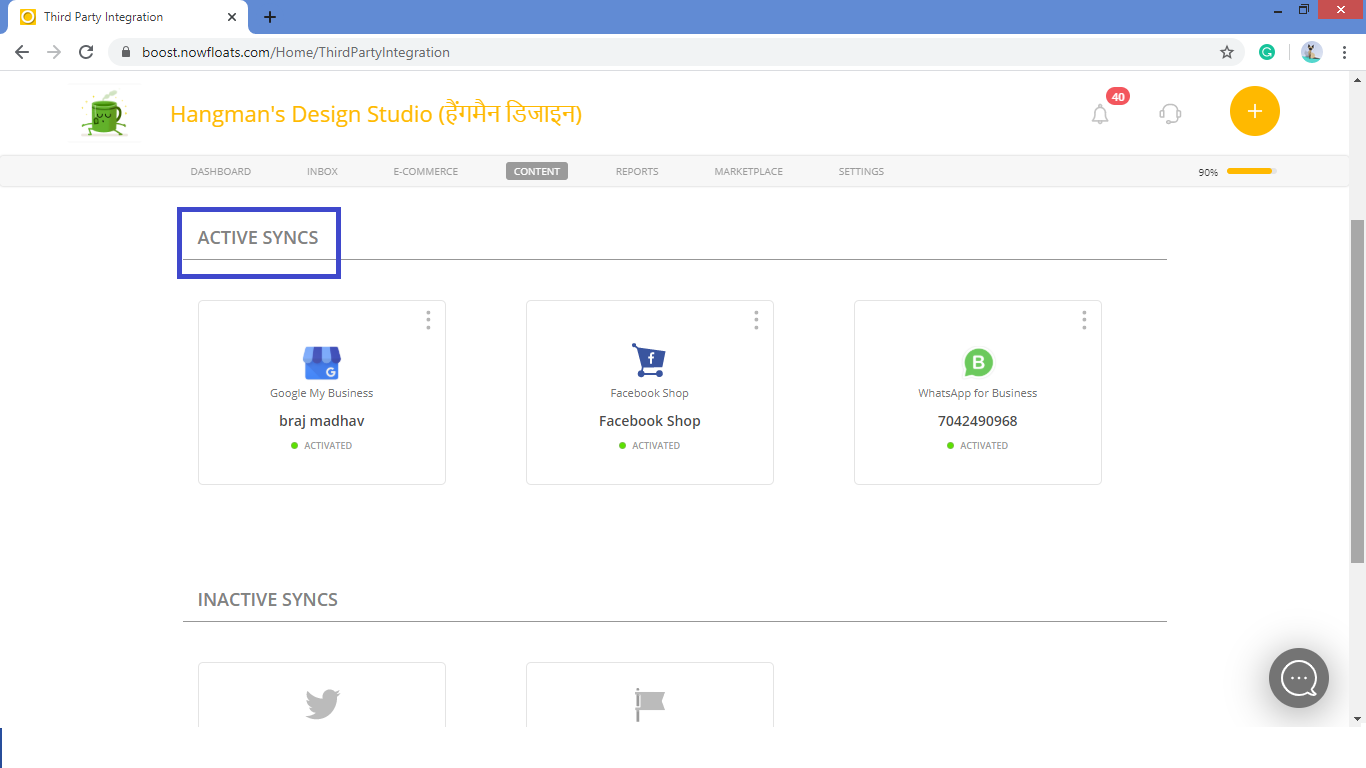This screenshot has height=768, width=1366.
Task: Open Chrome's three-dot menu
Action: pos(1344,52)
